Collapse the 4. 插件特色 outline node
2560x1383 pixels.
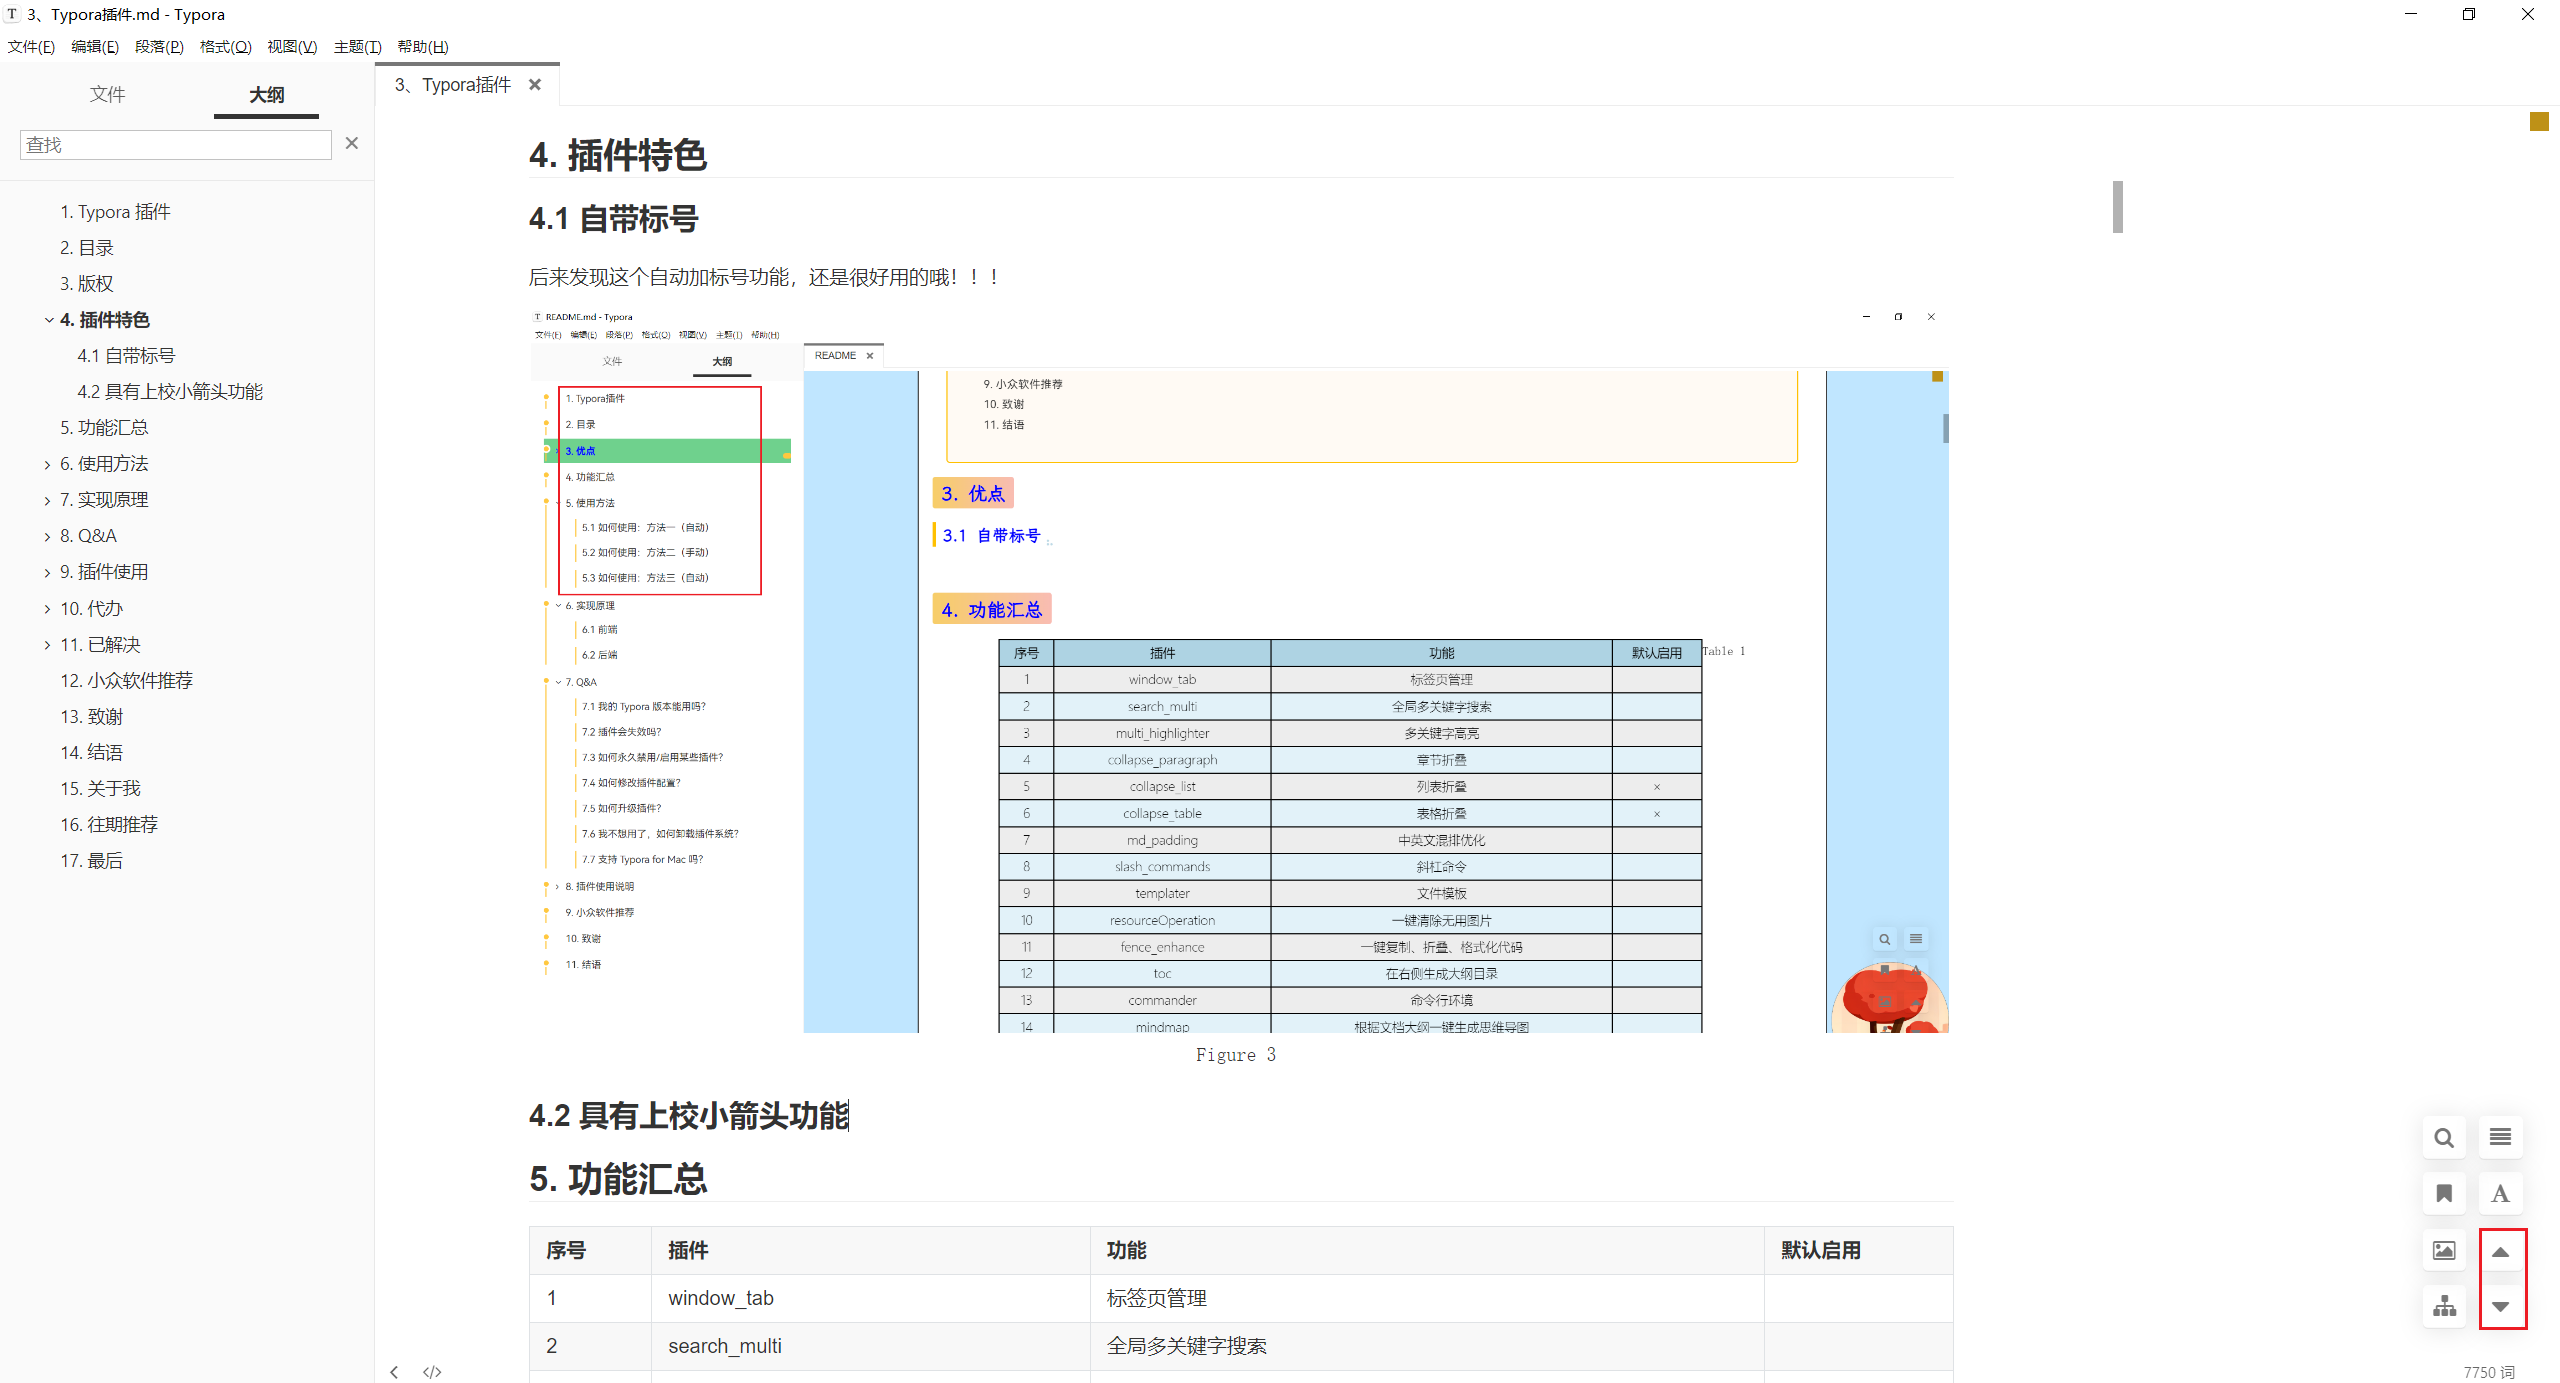point(48,320)
